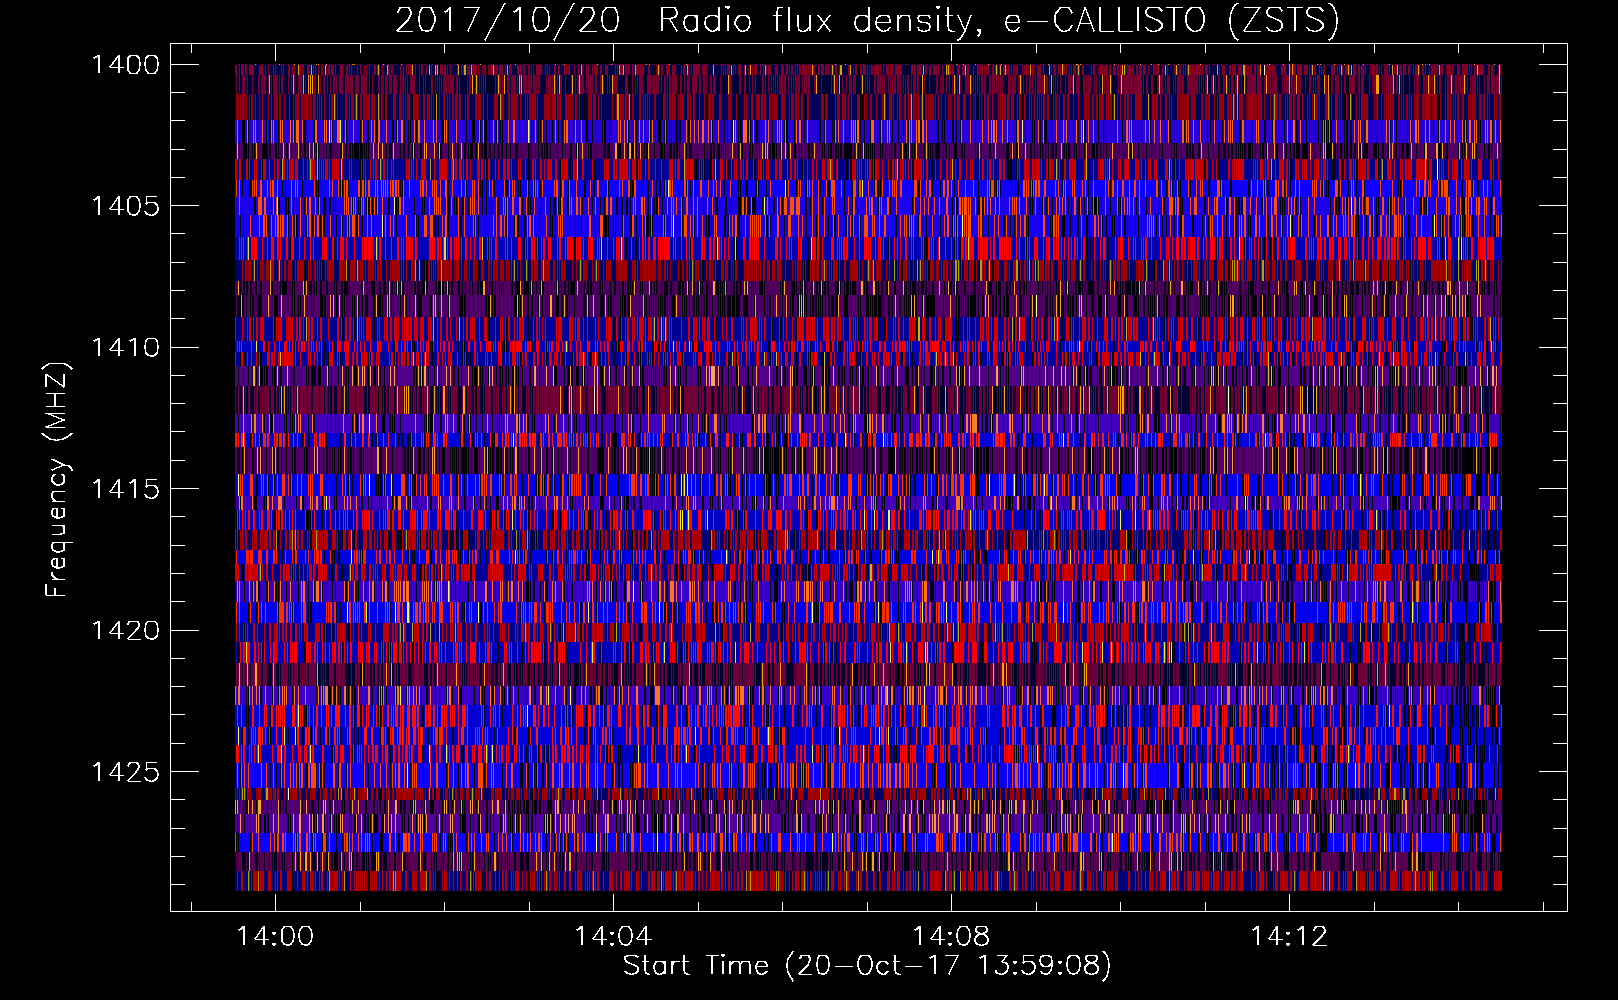Image resolution: width=1618 pixels, height=1000 pixels.
Task: Select the 1415 frequency axis label
Action: [x=125, y=489]
